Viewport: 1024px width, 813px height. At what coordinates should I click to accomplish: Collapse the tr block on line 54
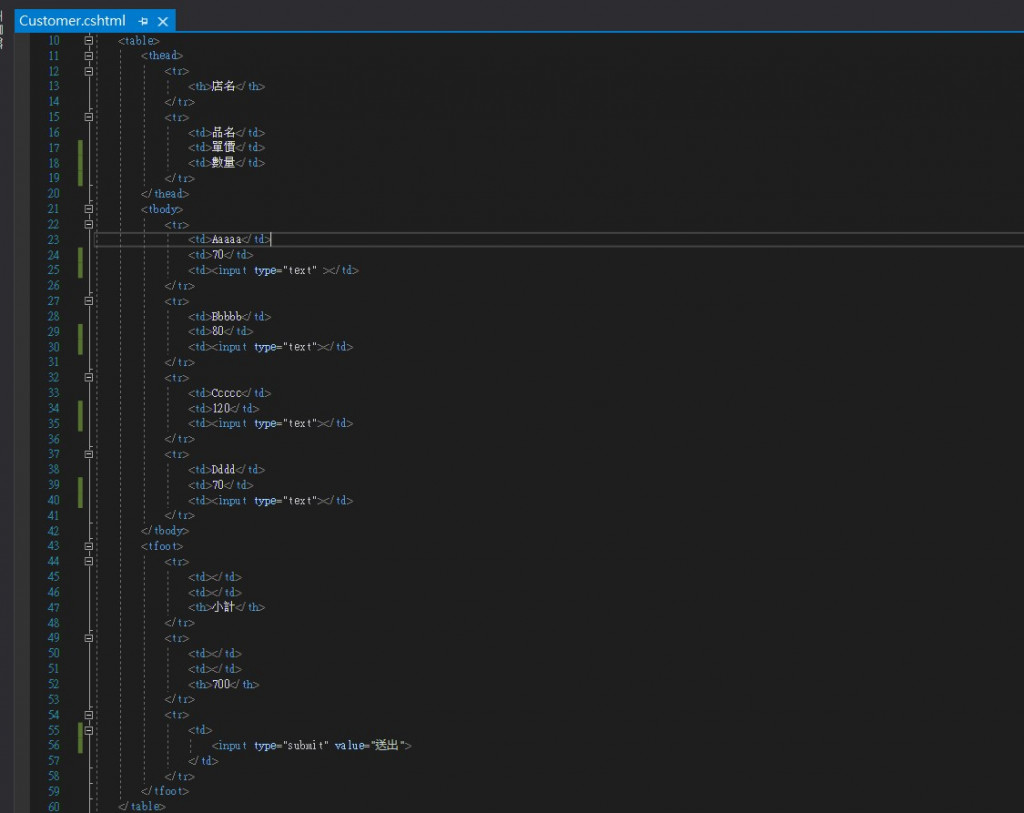89,714
